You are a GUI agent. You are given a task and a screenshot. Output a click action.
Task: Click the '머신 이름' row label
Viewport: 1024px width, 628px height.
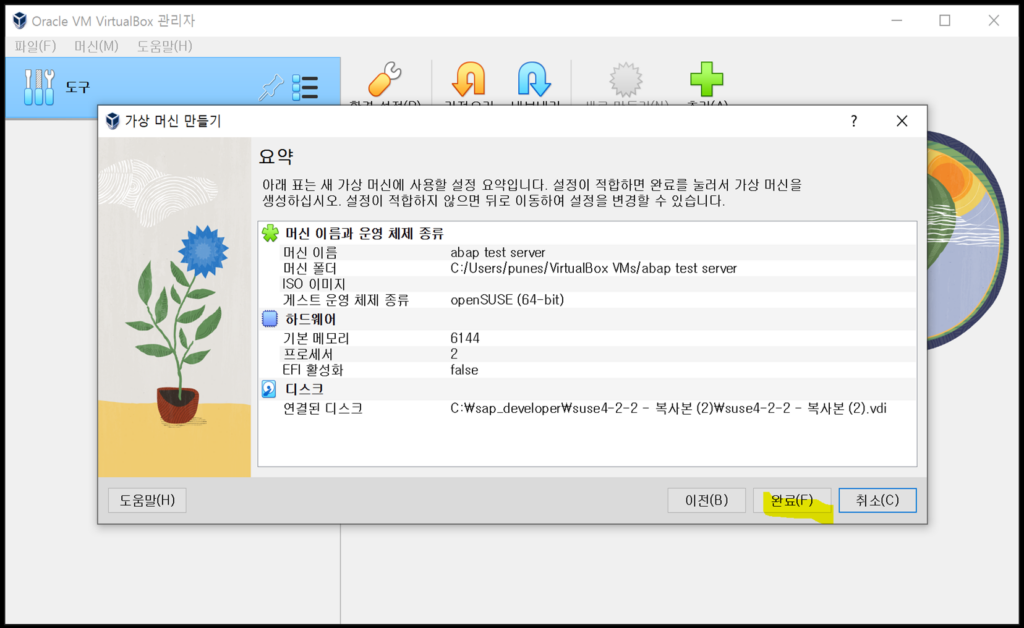[x=310, y=252]
